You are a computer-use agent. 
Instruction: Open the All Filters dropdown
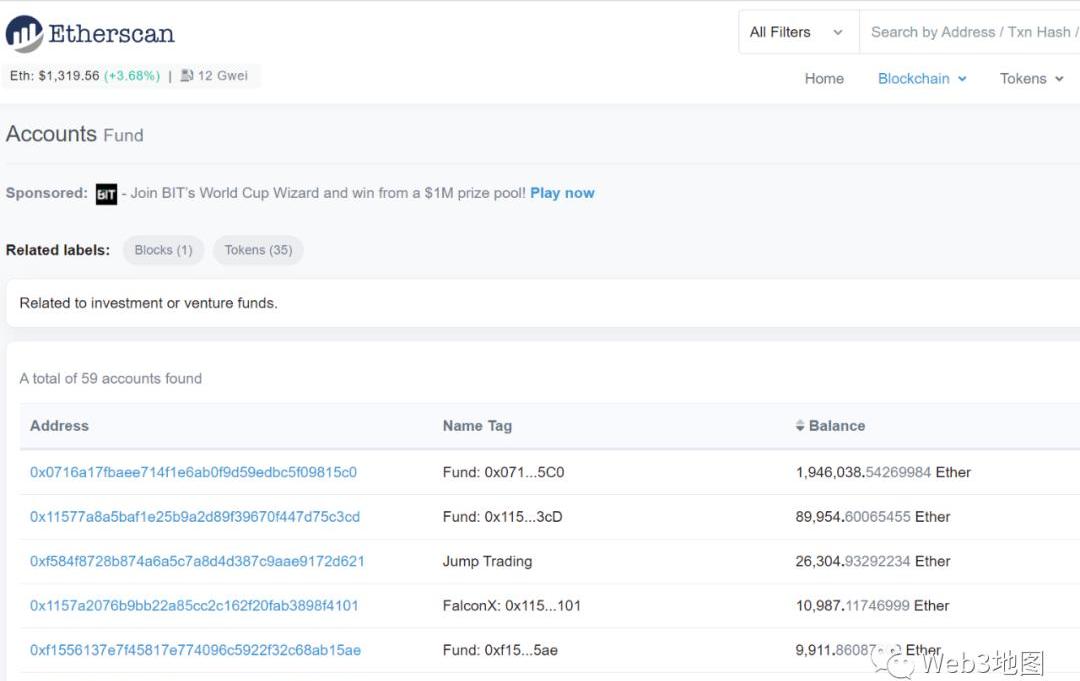pyautogui.click(x=797, y=32)
